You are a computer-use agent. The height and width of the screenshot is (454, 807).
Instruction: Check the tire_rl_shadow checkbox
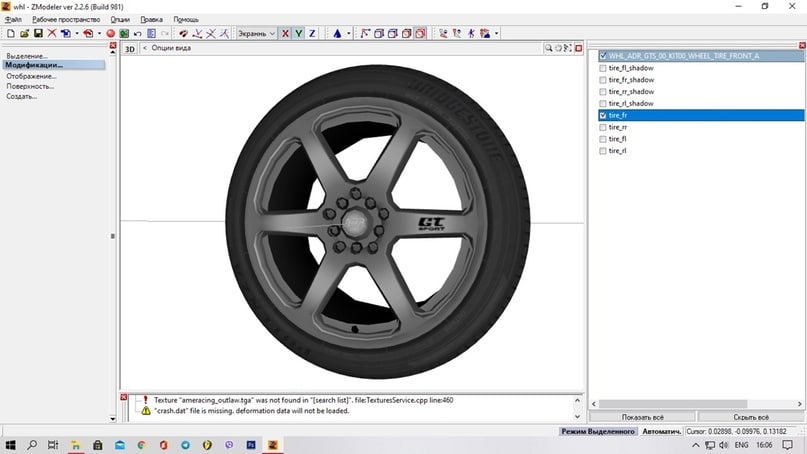pyautogui.click(x=603, y=103)
